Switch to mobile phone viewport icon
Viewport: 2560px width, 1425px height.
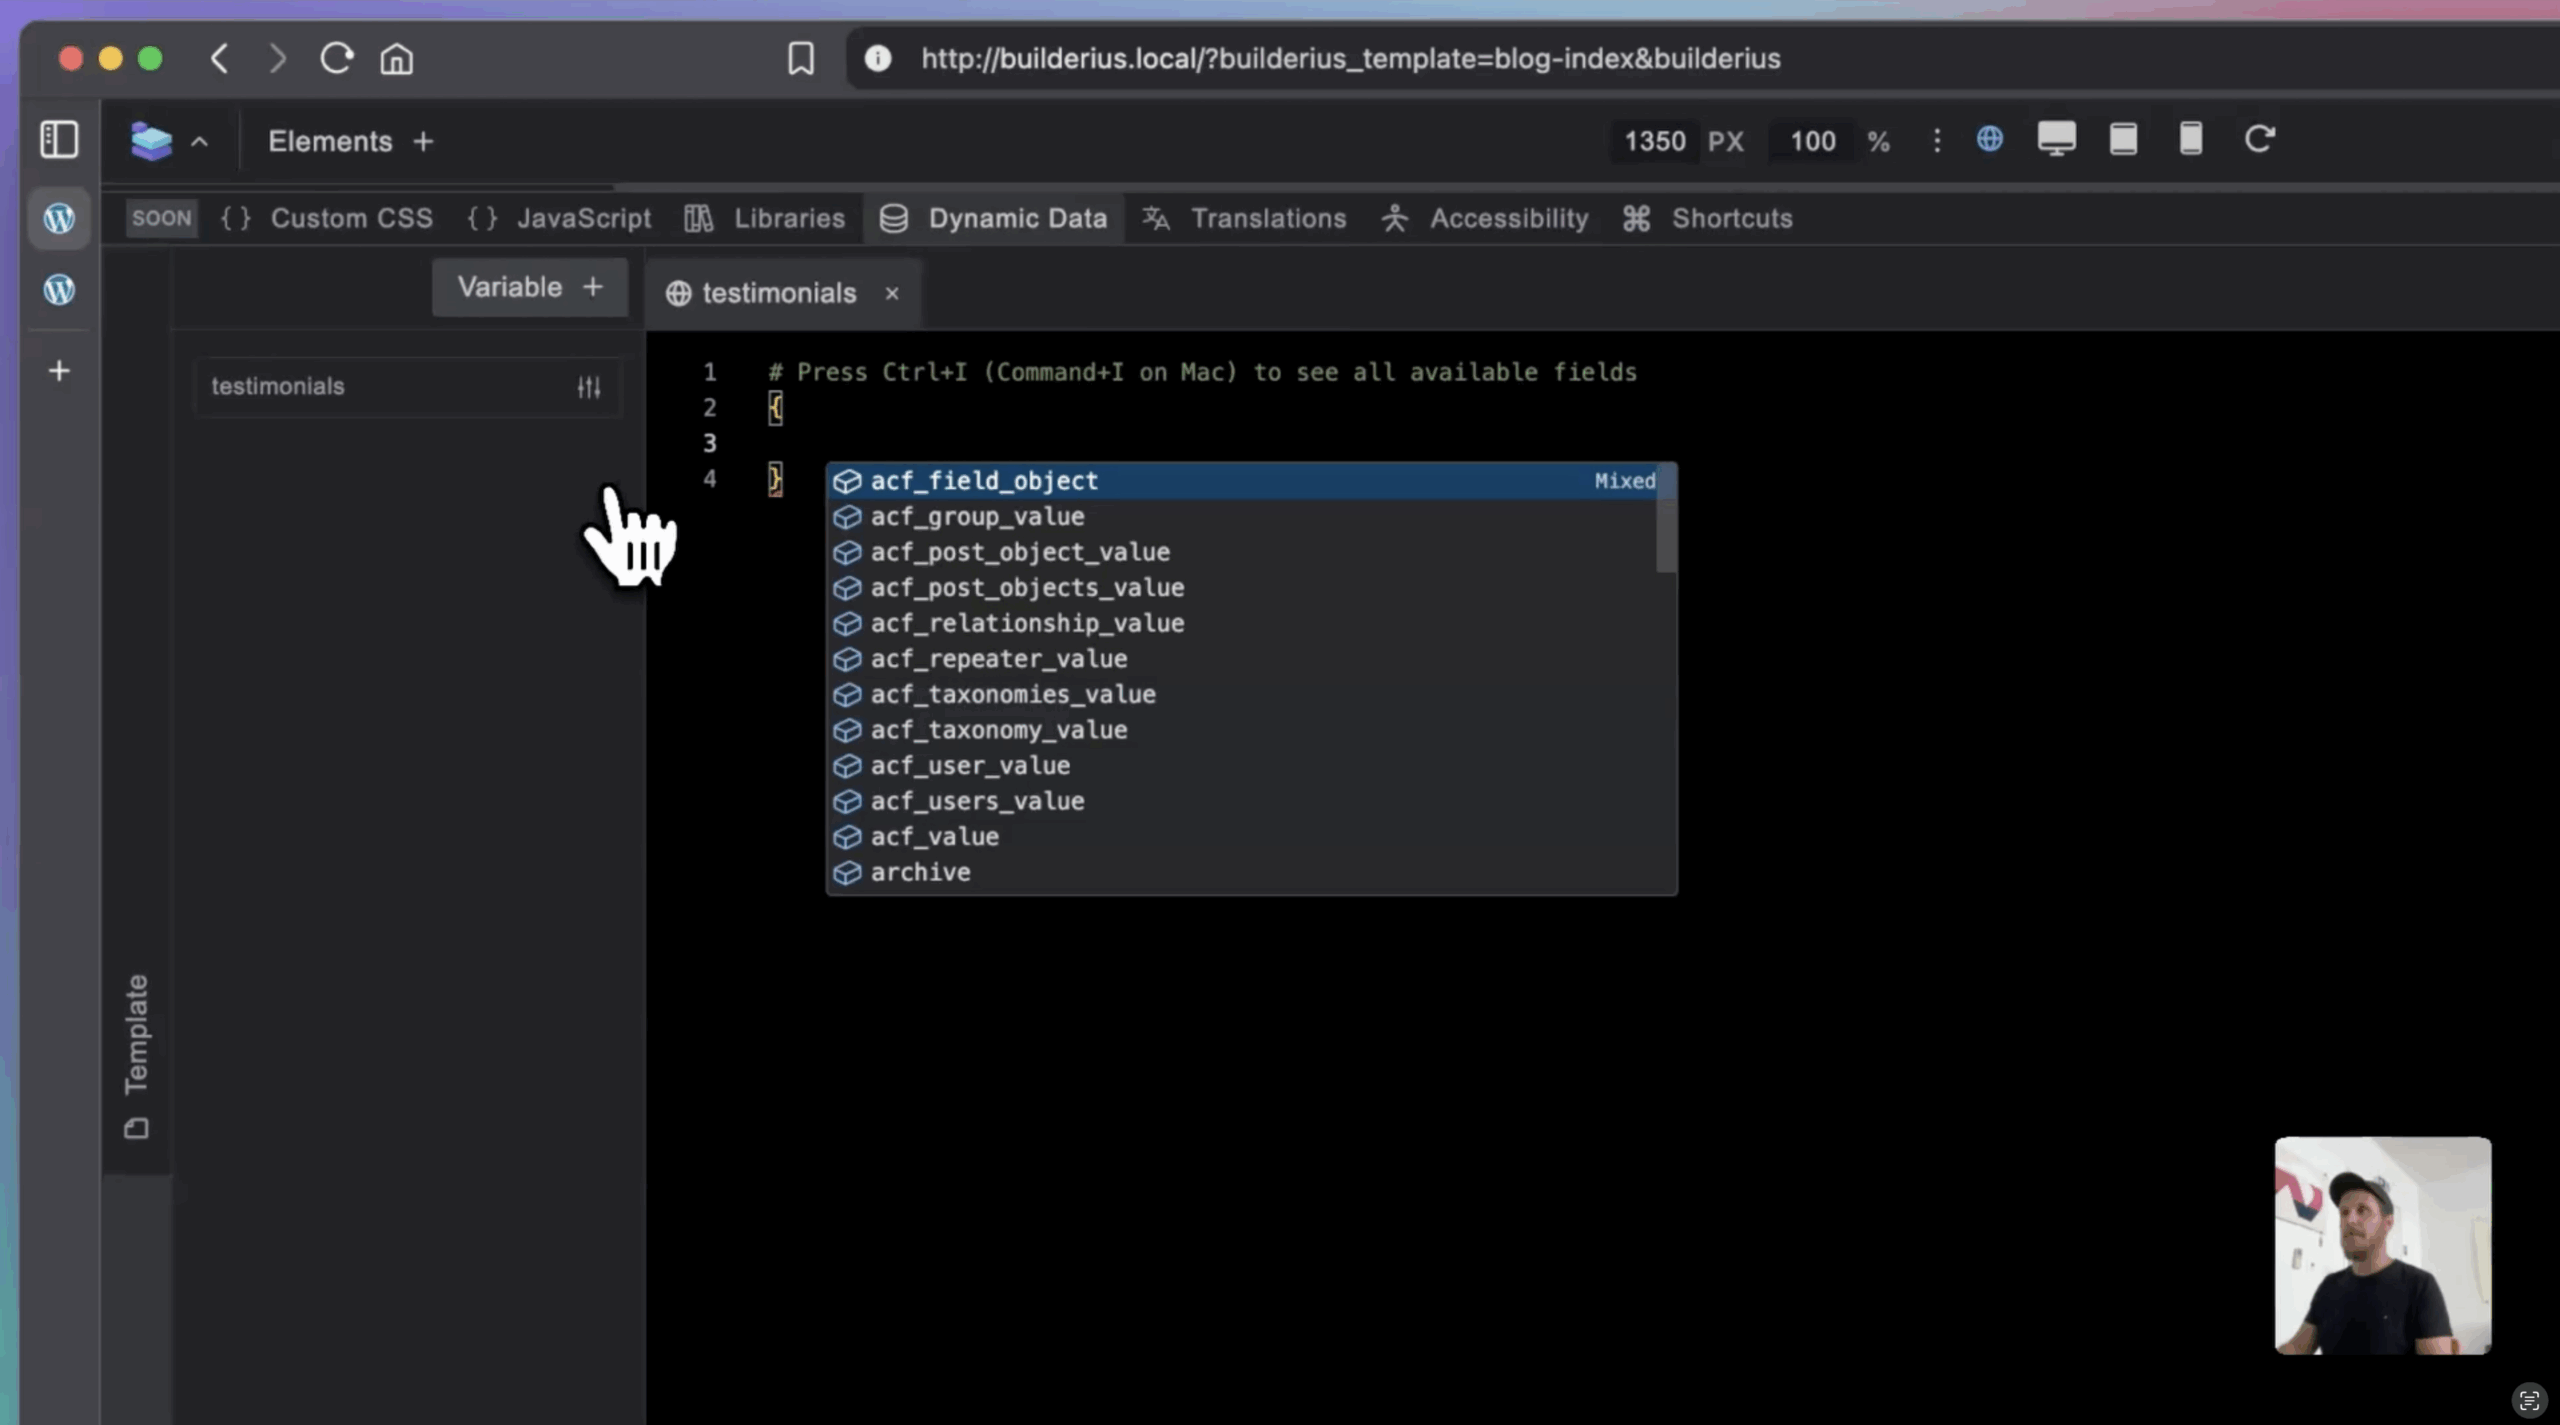click(2190, 139)
